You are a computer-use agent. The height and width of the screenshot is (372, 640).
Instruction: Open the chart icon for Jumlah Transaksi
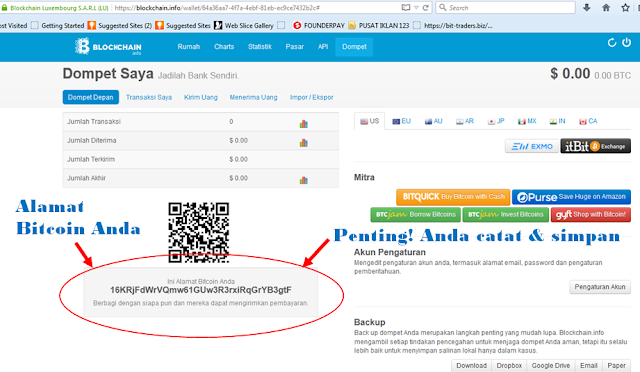pyautogui.click(x=303, y=124)
